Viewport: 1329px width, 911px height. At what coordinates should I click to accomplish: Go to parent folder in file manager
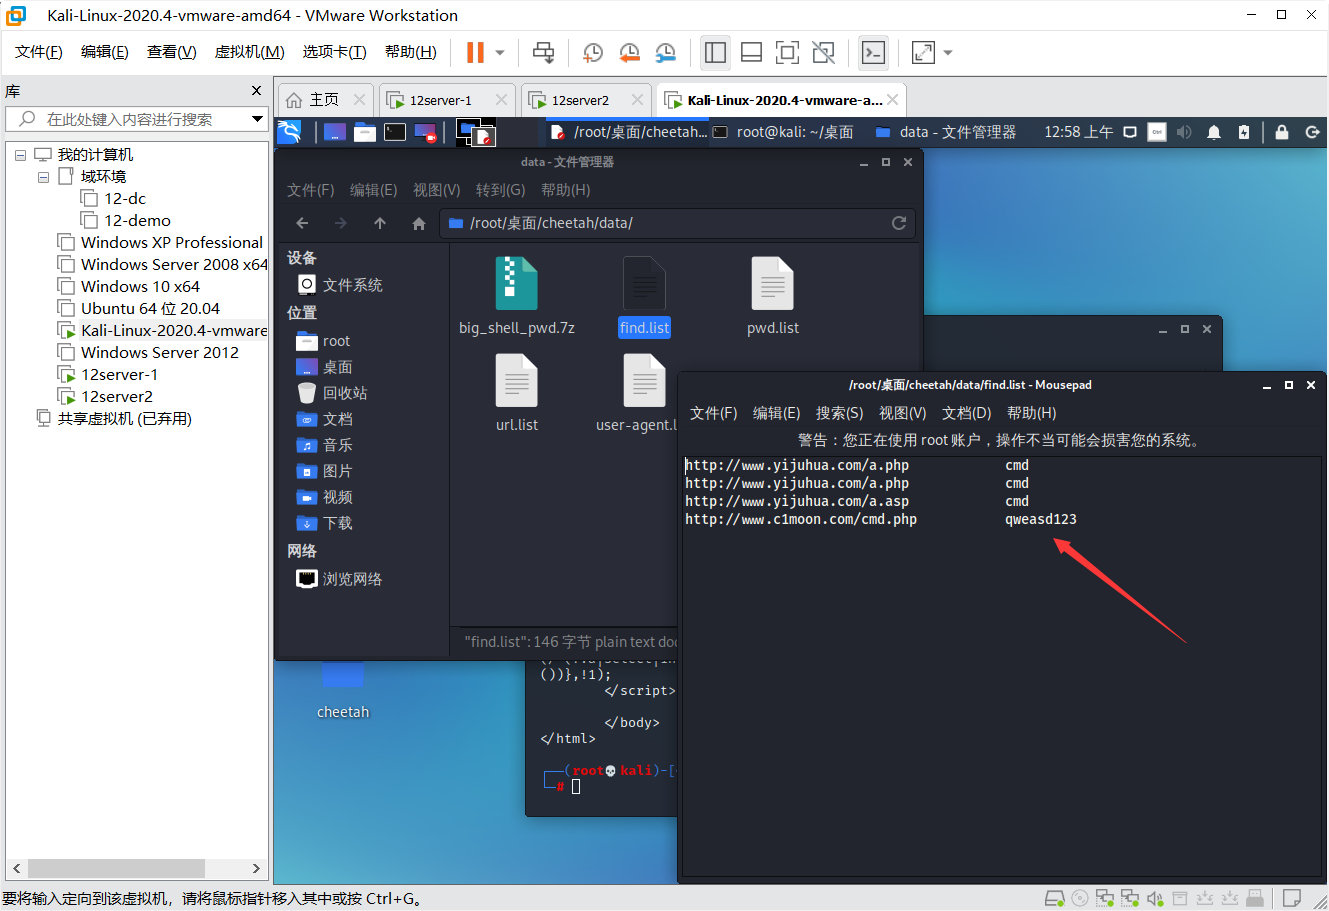380,223
